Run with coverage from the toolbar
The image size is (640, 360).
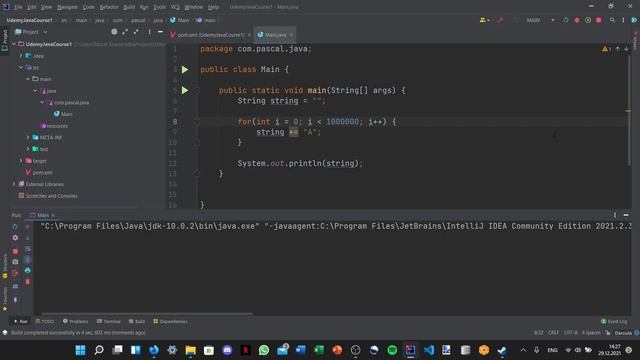588,20
